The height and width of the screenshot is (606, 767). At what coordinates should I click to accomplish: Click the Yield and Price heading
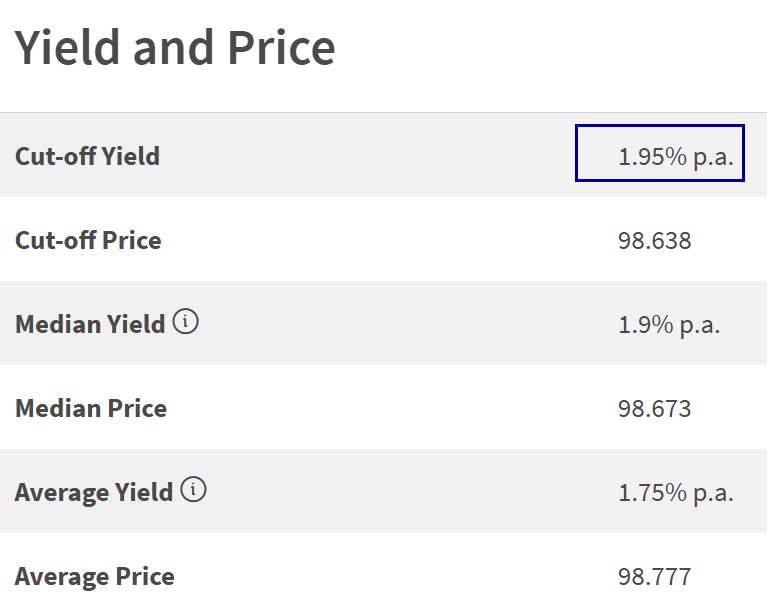click(175, 48)
